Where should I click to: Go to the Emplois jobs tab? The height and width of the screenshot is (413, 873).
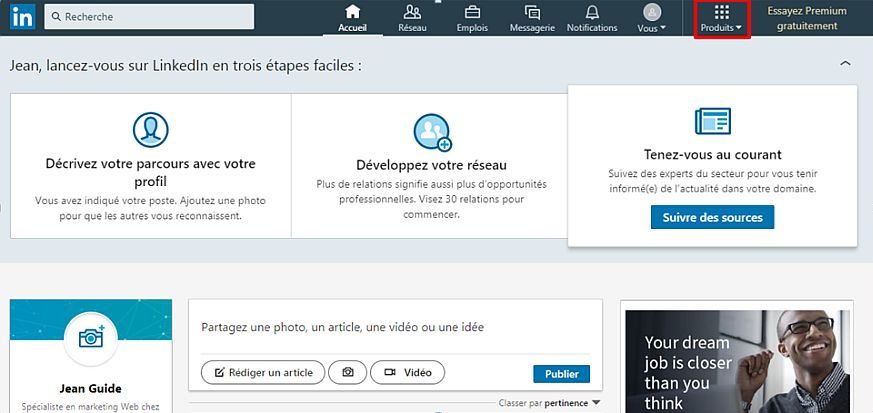[472, 18]
